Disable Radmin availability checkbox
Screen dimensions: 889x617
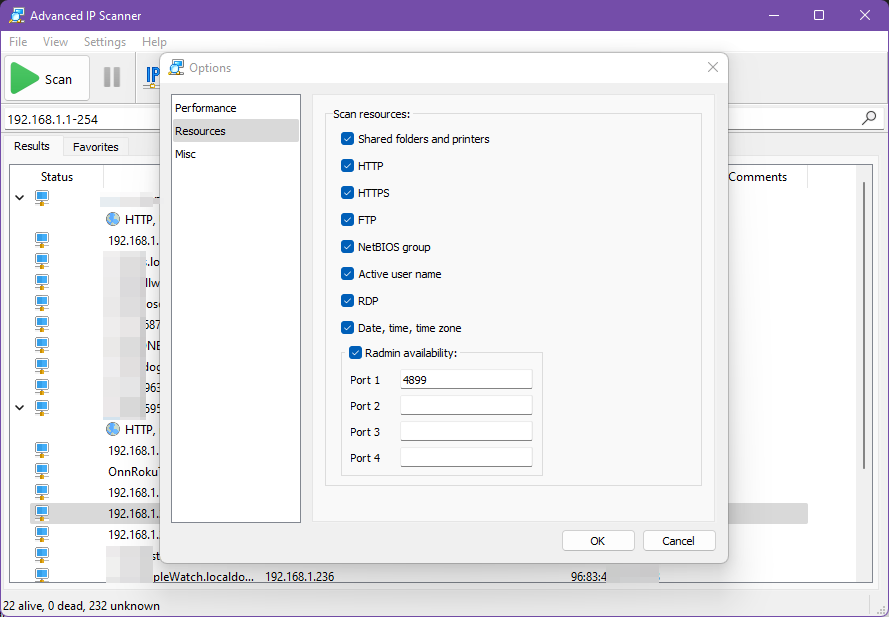coord(355,353)
